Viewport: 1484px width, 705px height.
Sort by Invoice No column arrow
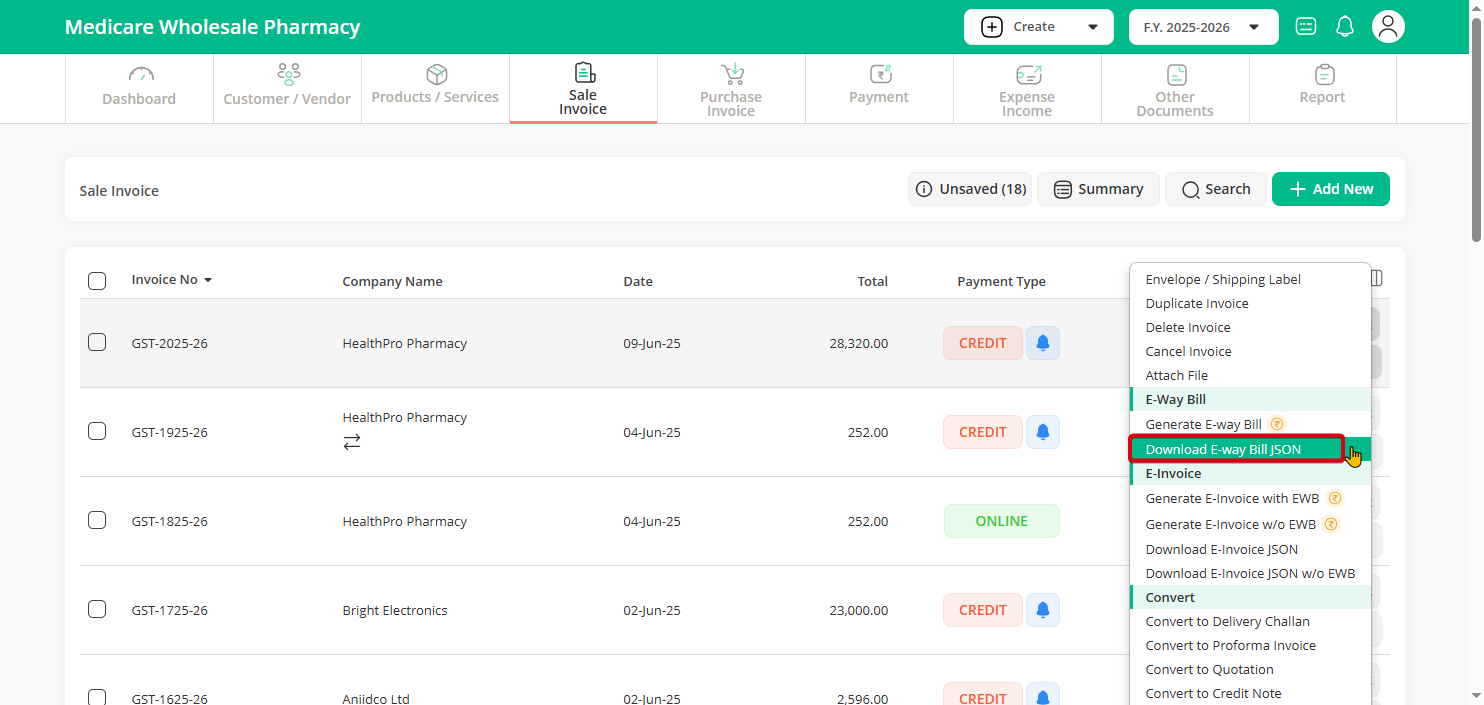coord(208,280)
